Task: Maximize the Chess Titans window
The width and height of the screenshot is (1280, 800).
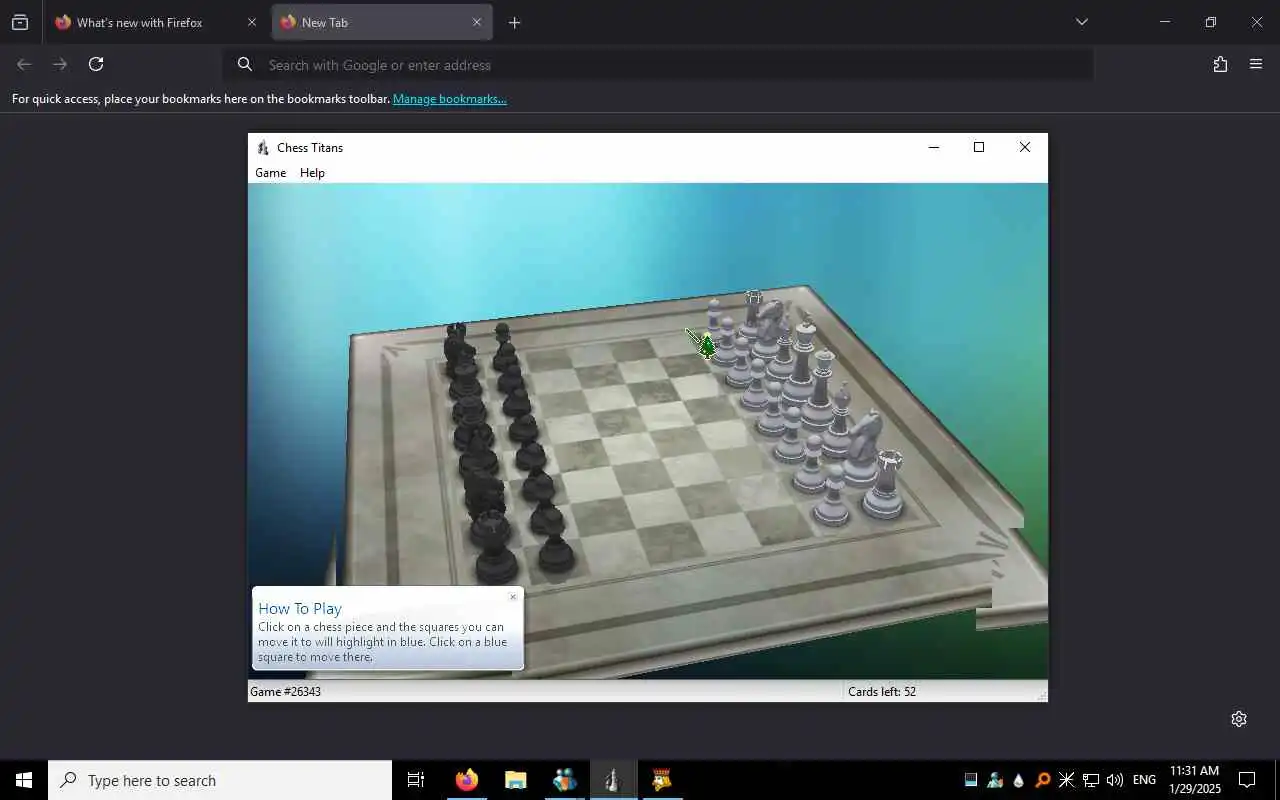Action: pos(979,147)
